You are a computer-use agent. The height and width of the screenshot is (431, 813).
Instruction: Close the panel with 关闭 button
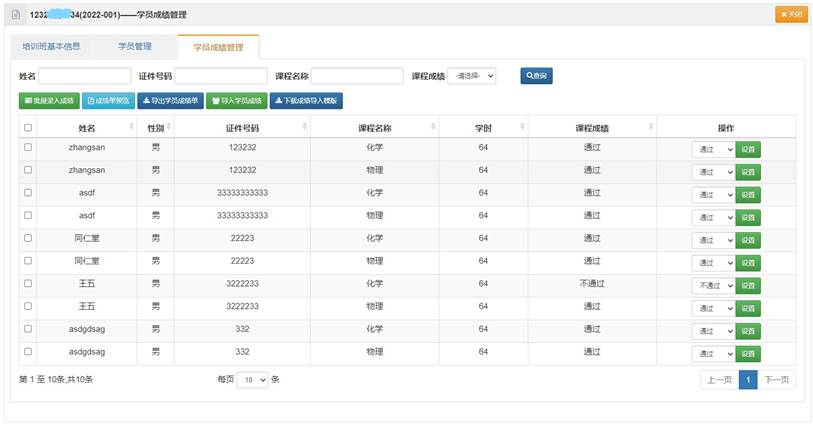(791, 15)
